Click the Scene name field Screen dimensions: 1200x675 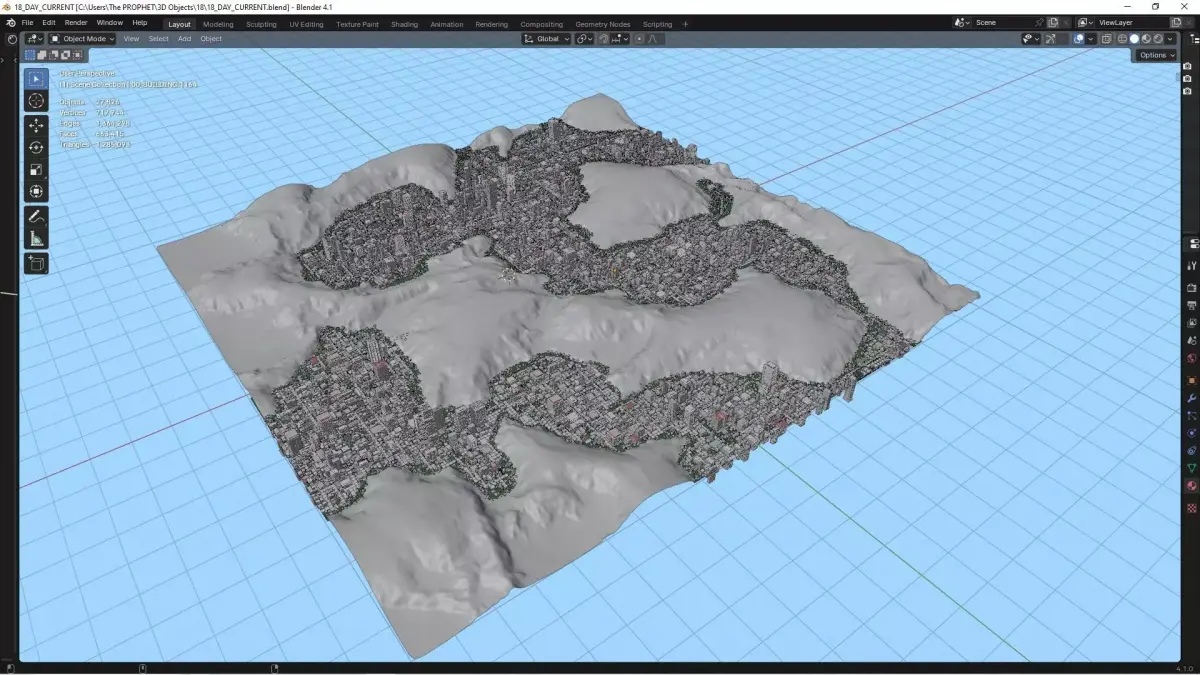[x=1002, y=22]
